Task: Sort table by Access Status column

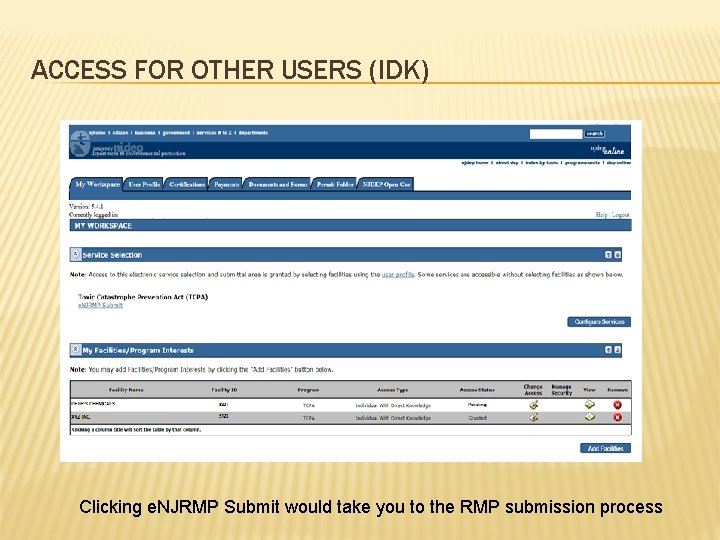Action: tap(477, 390)
